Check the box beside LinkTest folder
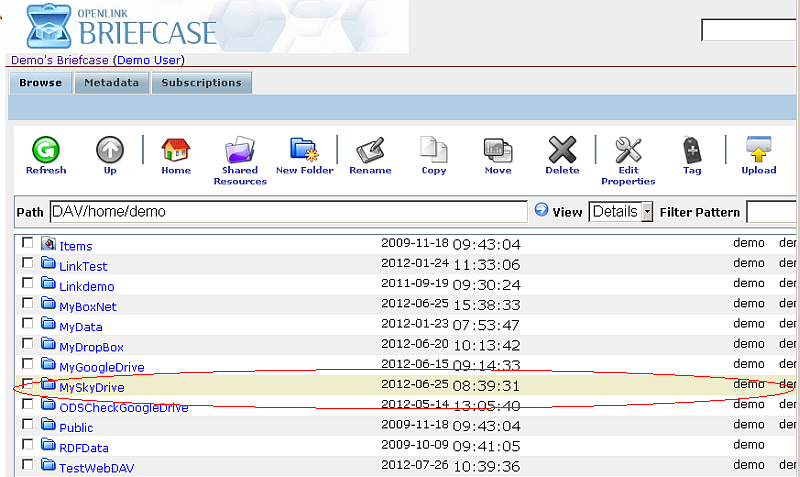 pos(28,263)
